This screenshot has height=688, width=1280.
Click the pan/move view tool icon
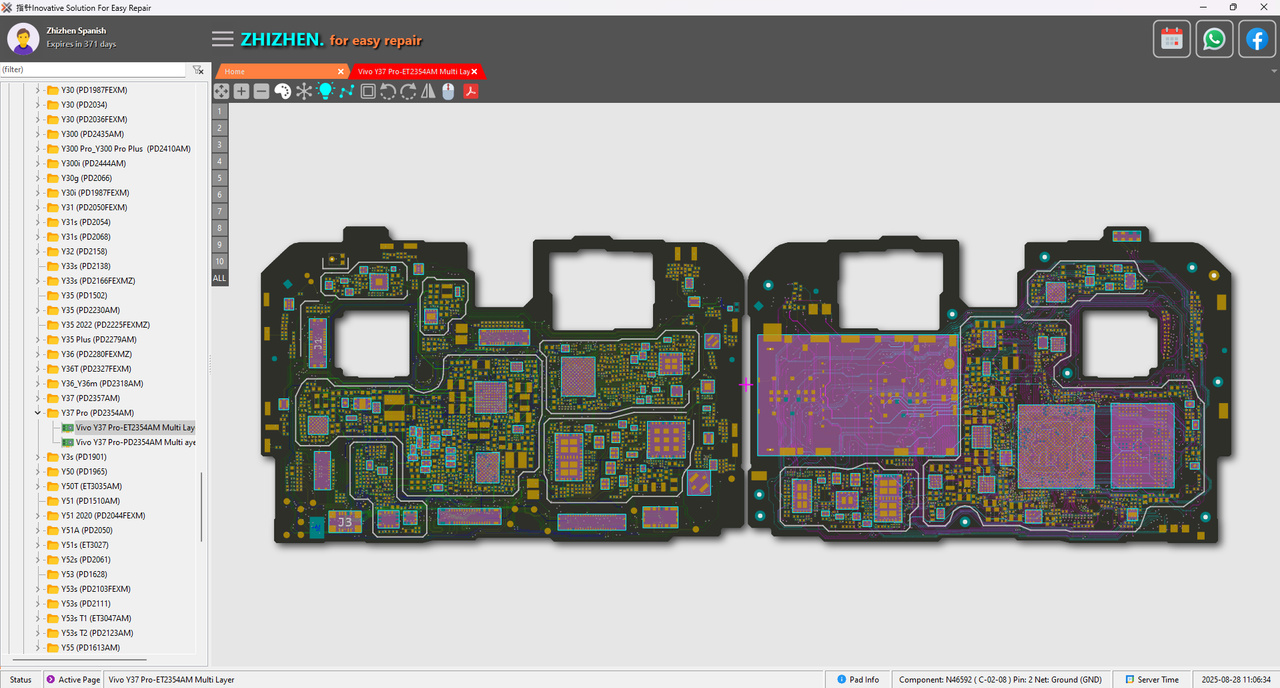click(221, 91)
